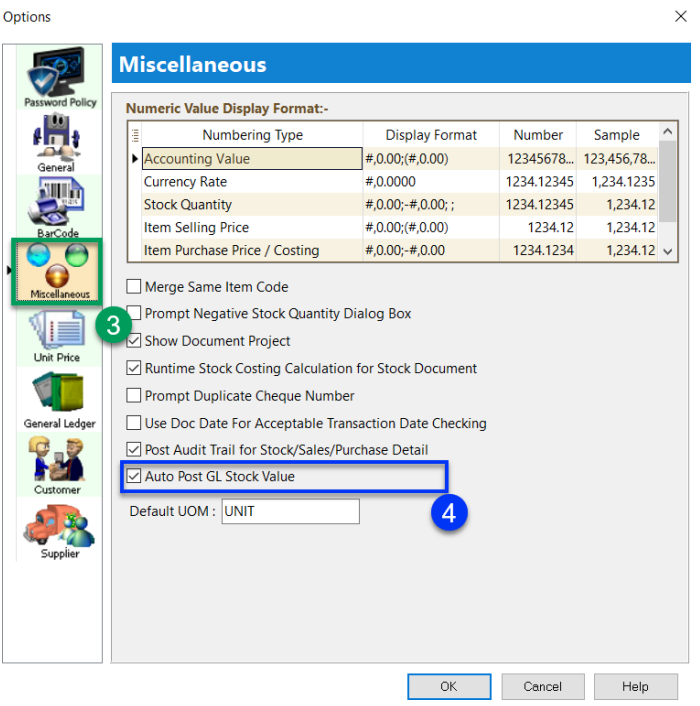Uncheck Auto Post GL Stock Value
Viewport: 700px width, 706px height.
(x=135, y=477)
